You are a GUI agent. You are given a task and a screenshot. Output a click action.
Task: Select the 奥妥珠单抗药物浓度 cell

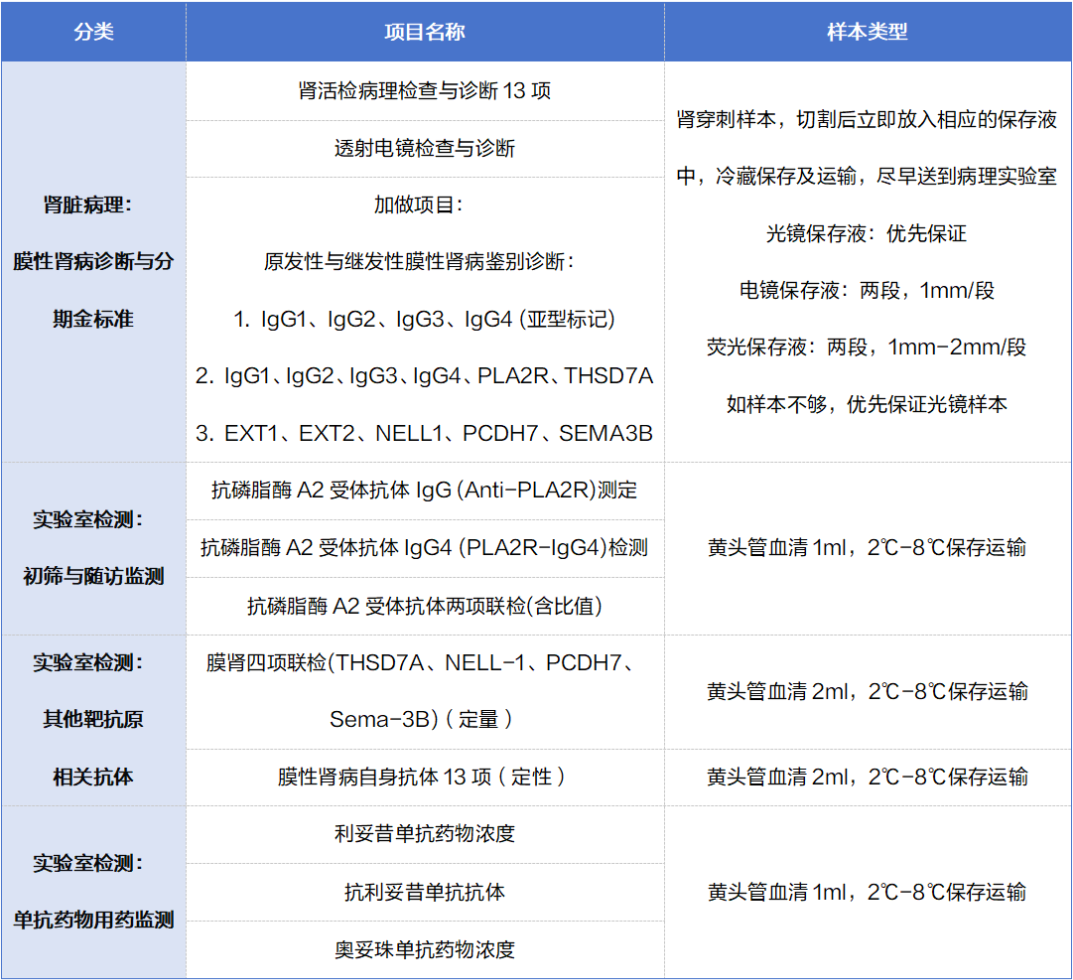pyautogui.click(x=424, y=949)
